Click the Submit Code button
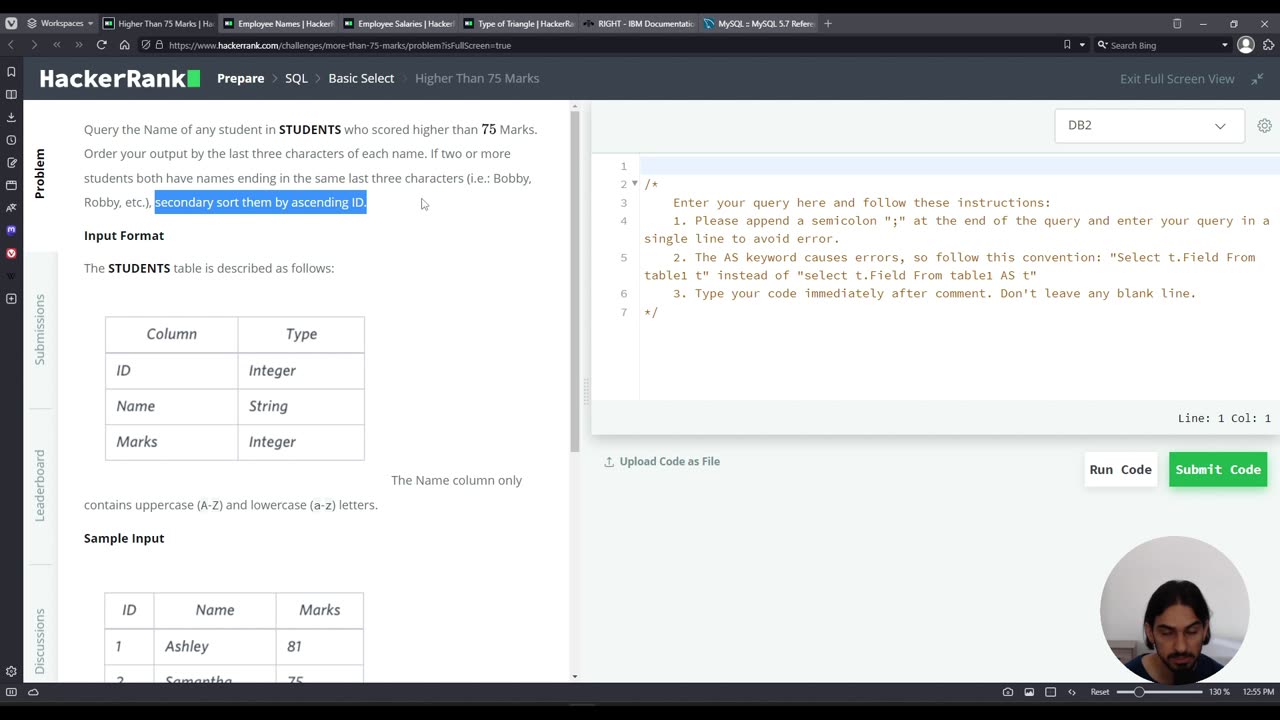 [1218, 469]
